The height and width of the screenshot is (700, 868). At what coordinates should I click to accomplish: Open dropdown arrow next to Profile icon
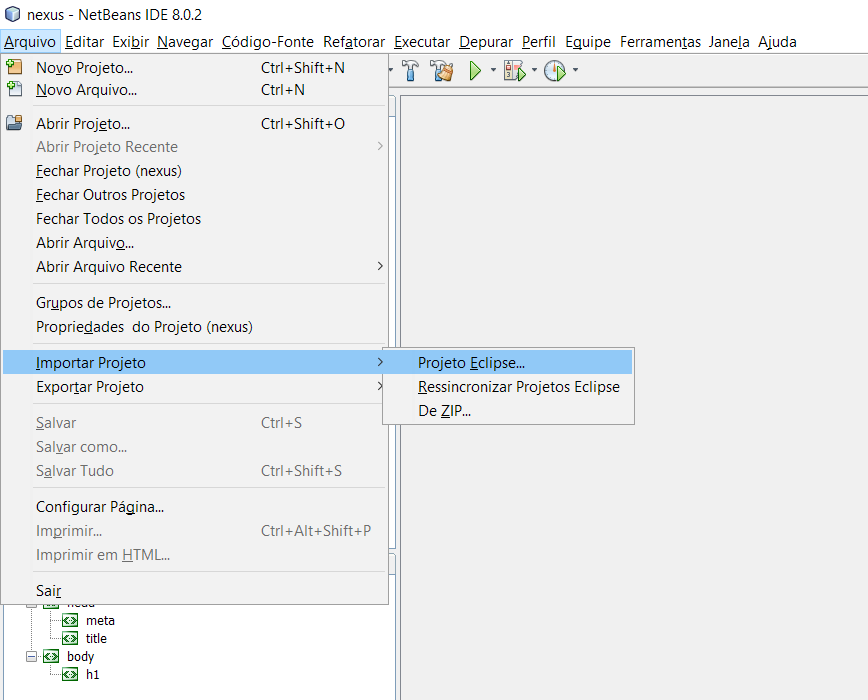pyautogui.click(x=576, y=70)
